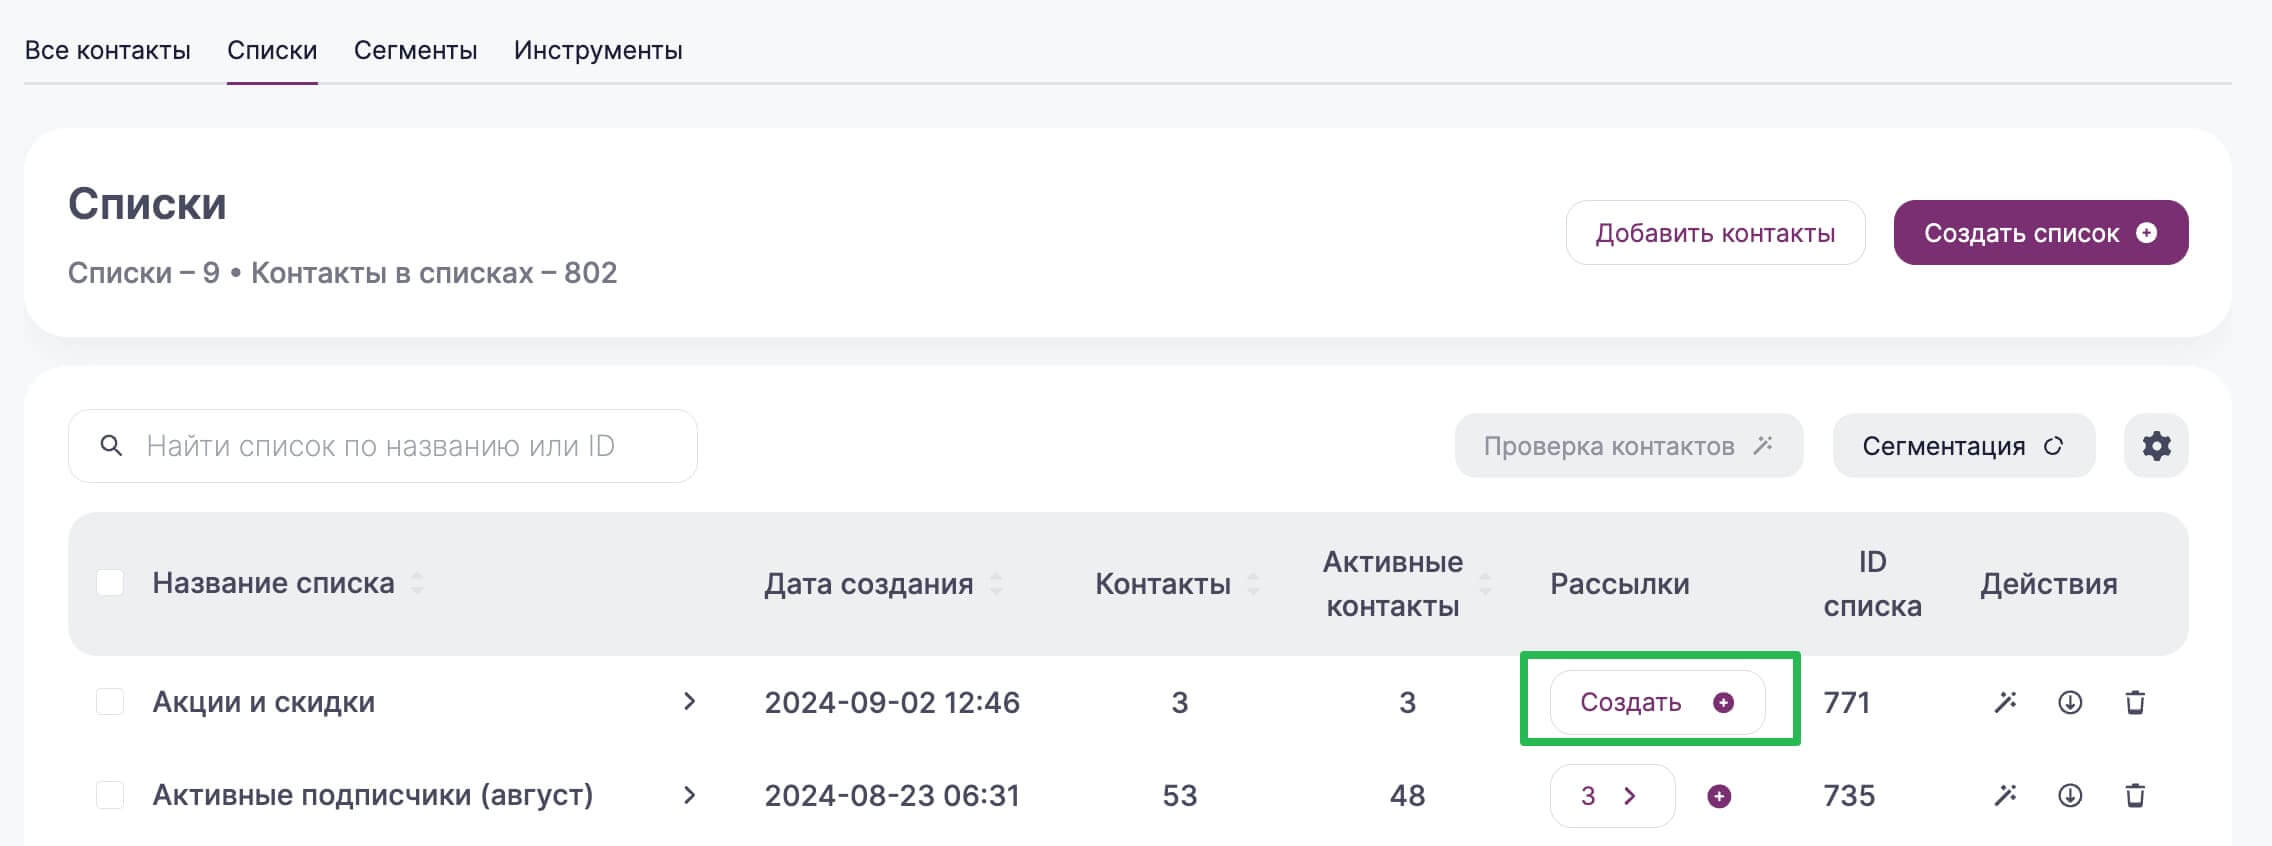Click the search magnifier icon

[111, 446]
